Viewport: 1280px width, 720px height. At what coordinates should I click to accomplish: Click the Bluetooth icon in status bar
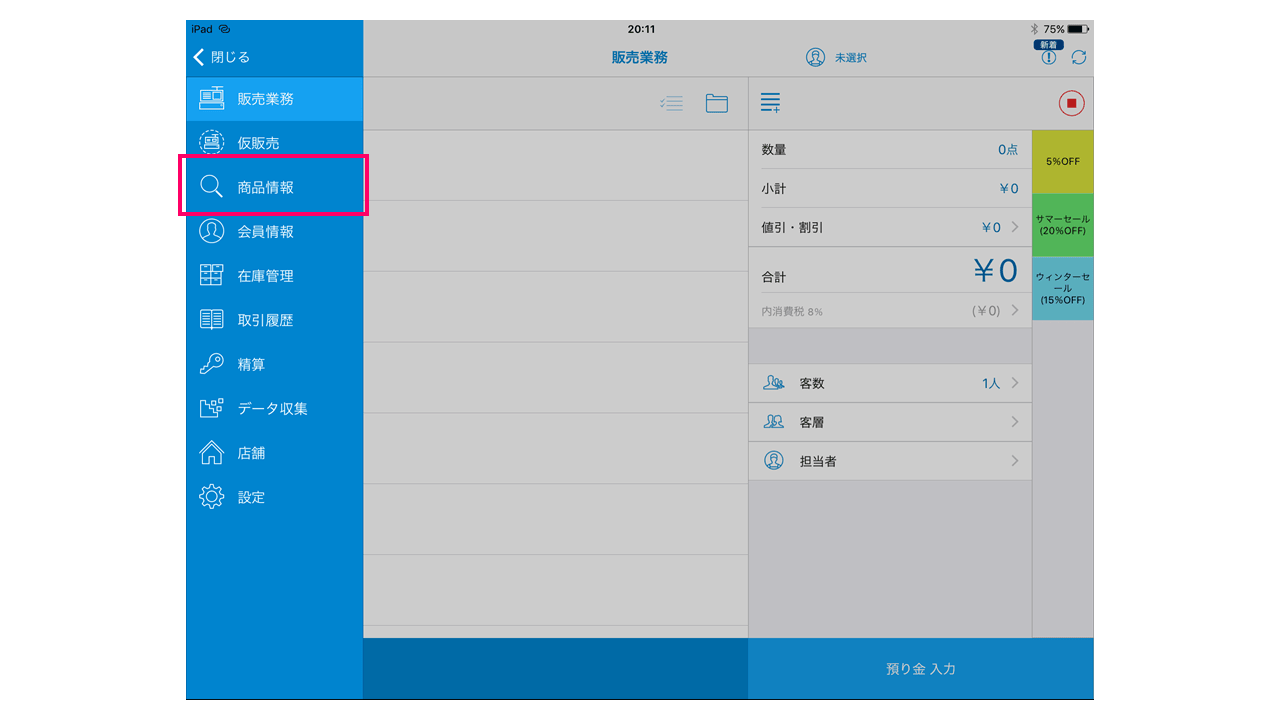[x=1035, y=29]
